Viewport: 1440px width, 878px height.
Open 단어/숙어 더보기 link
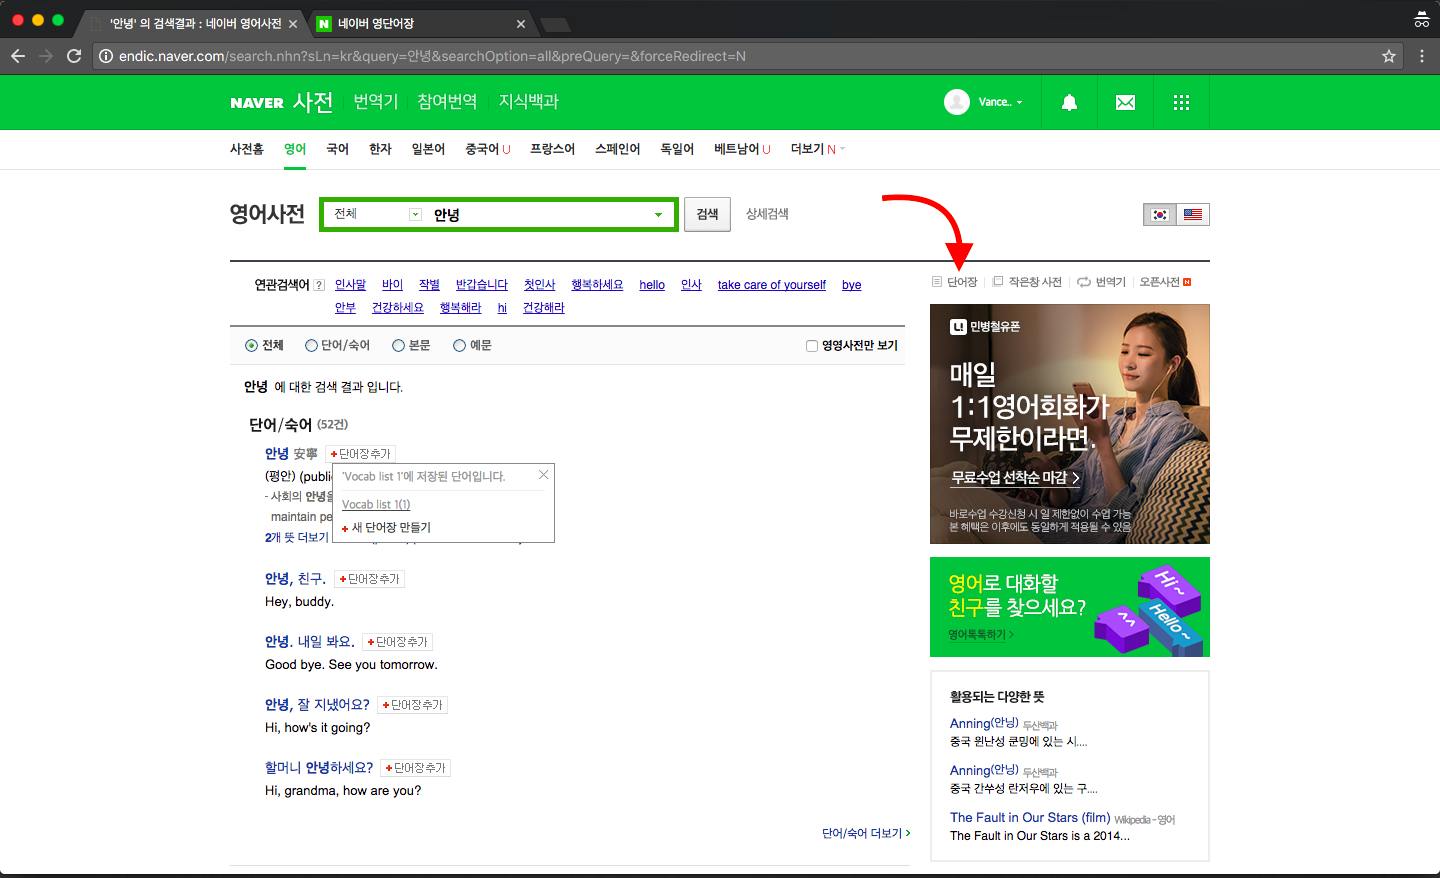tap(866, 833)
